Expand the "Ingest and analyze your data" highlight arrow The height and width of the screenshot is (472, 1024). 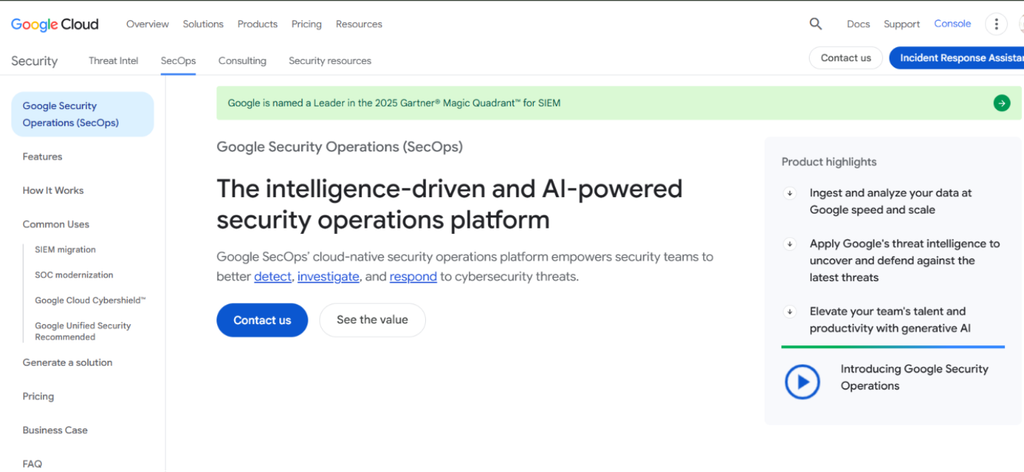coord(790,193)
